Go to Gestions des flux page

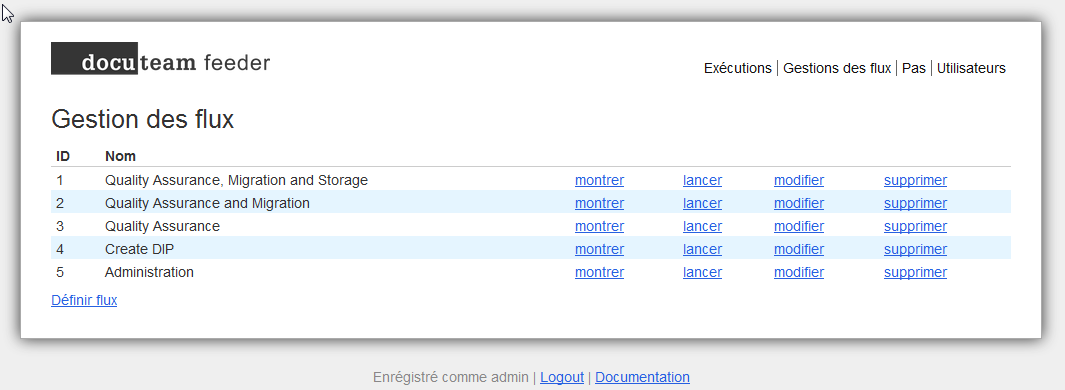click(x=837, y=68)
